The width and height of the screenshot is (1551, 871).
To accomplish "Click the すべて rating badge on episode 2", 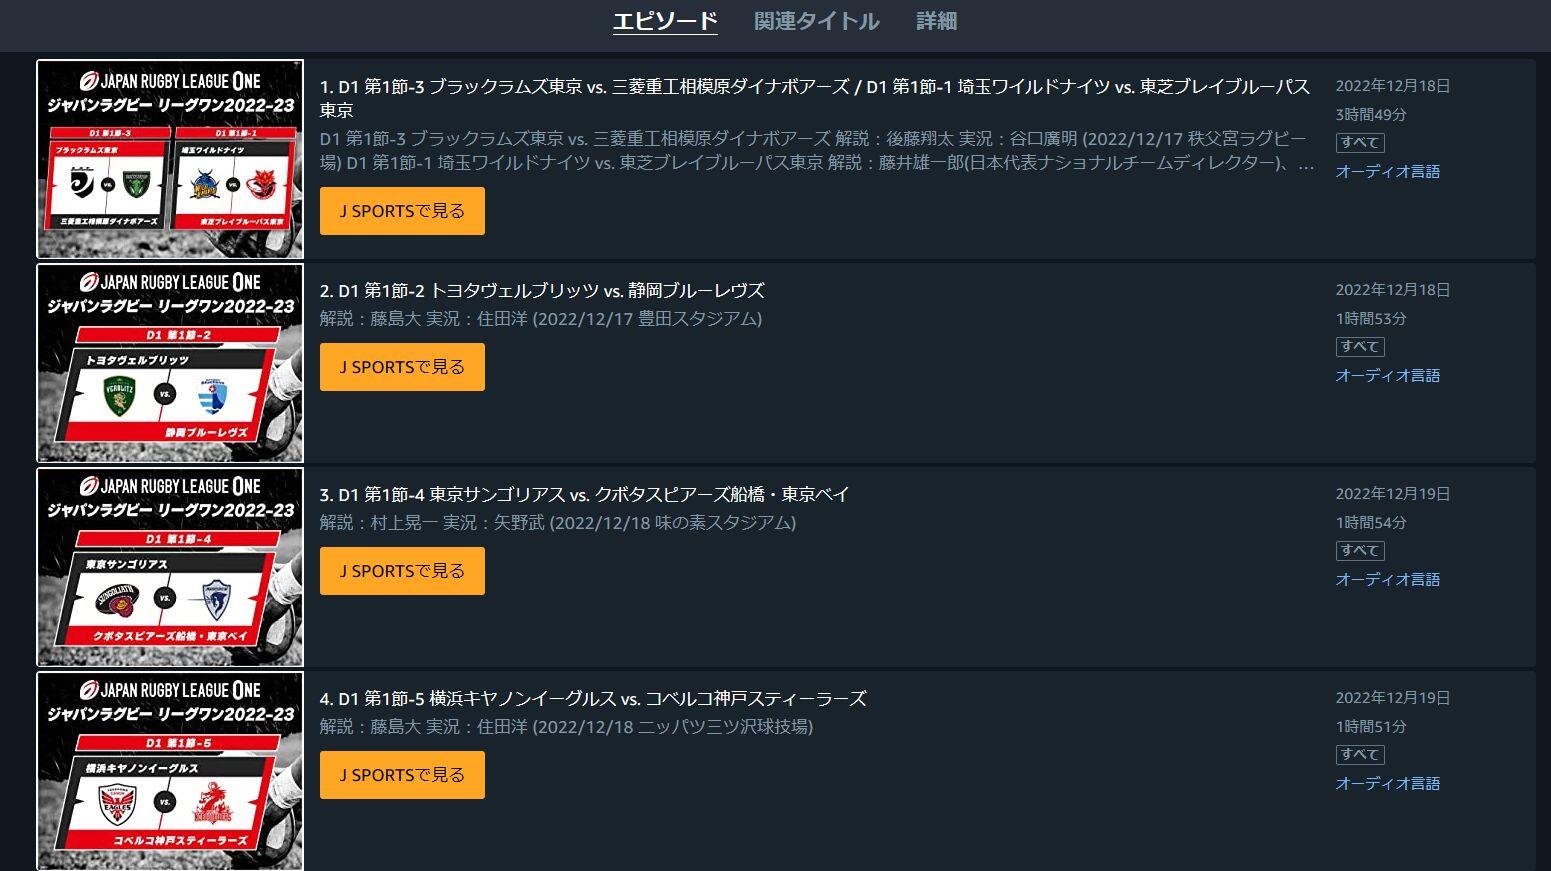I will (x=1360, y=346).
